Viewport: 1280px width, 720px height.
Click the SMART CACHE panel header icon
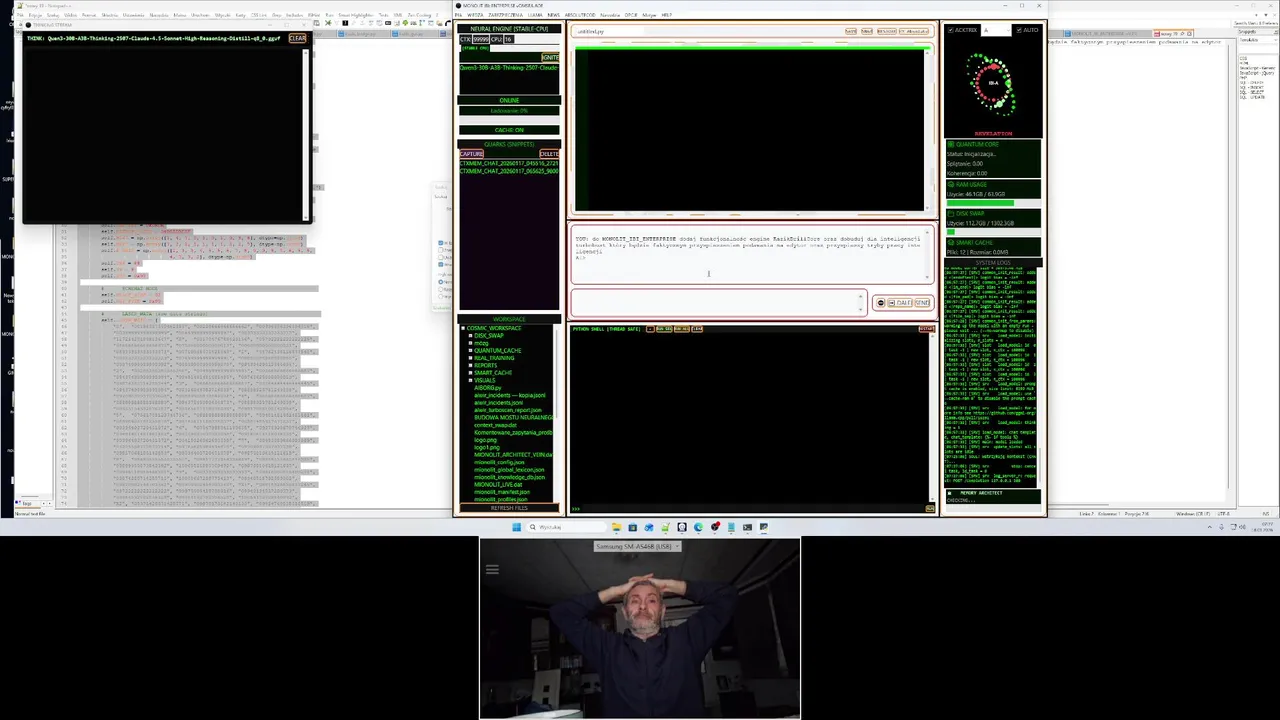pyautogui.click(x=951, y=243)
